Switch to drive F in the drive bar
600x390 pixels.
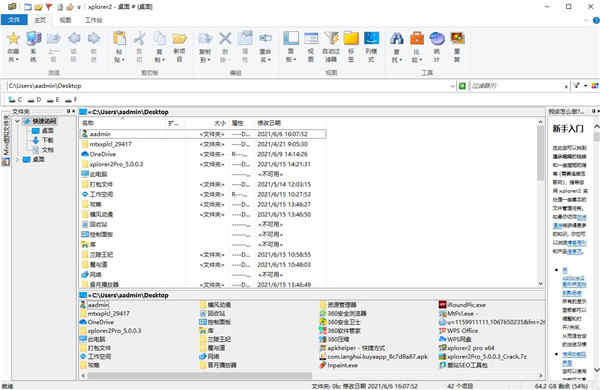pyautogui.click(x=71, y=100)
